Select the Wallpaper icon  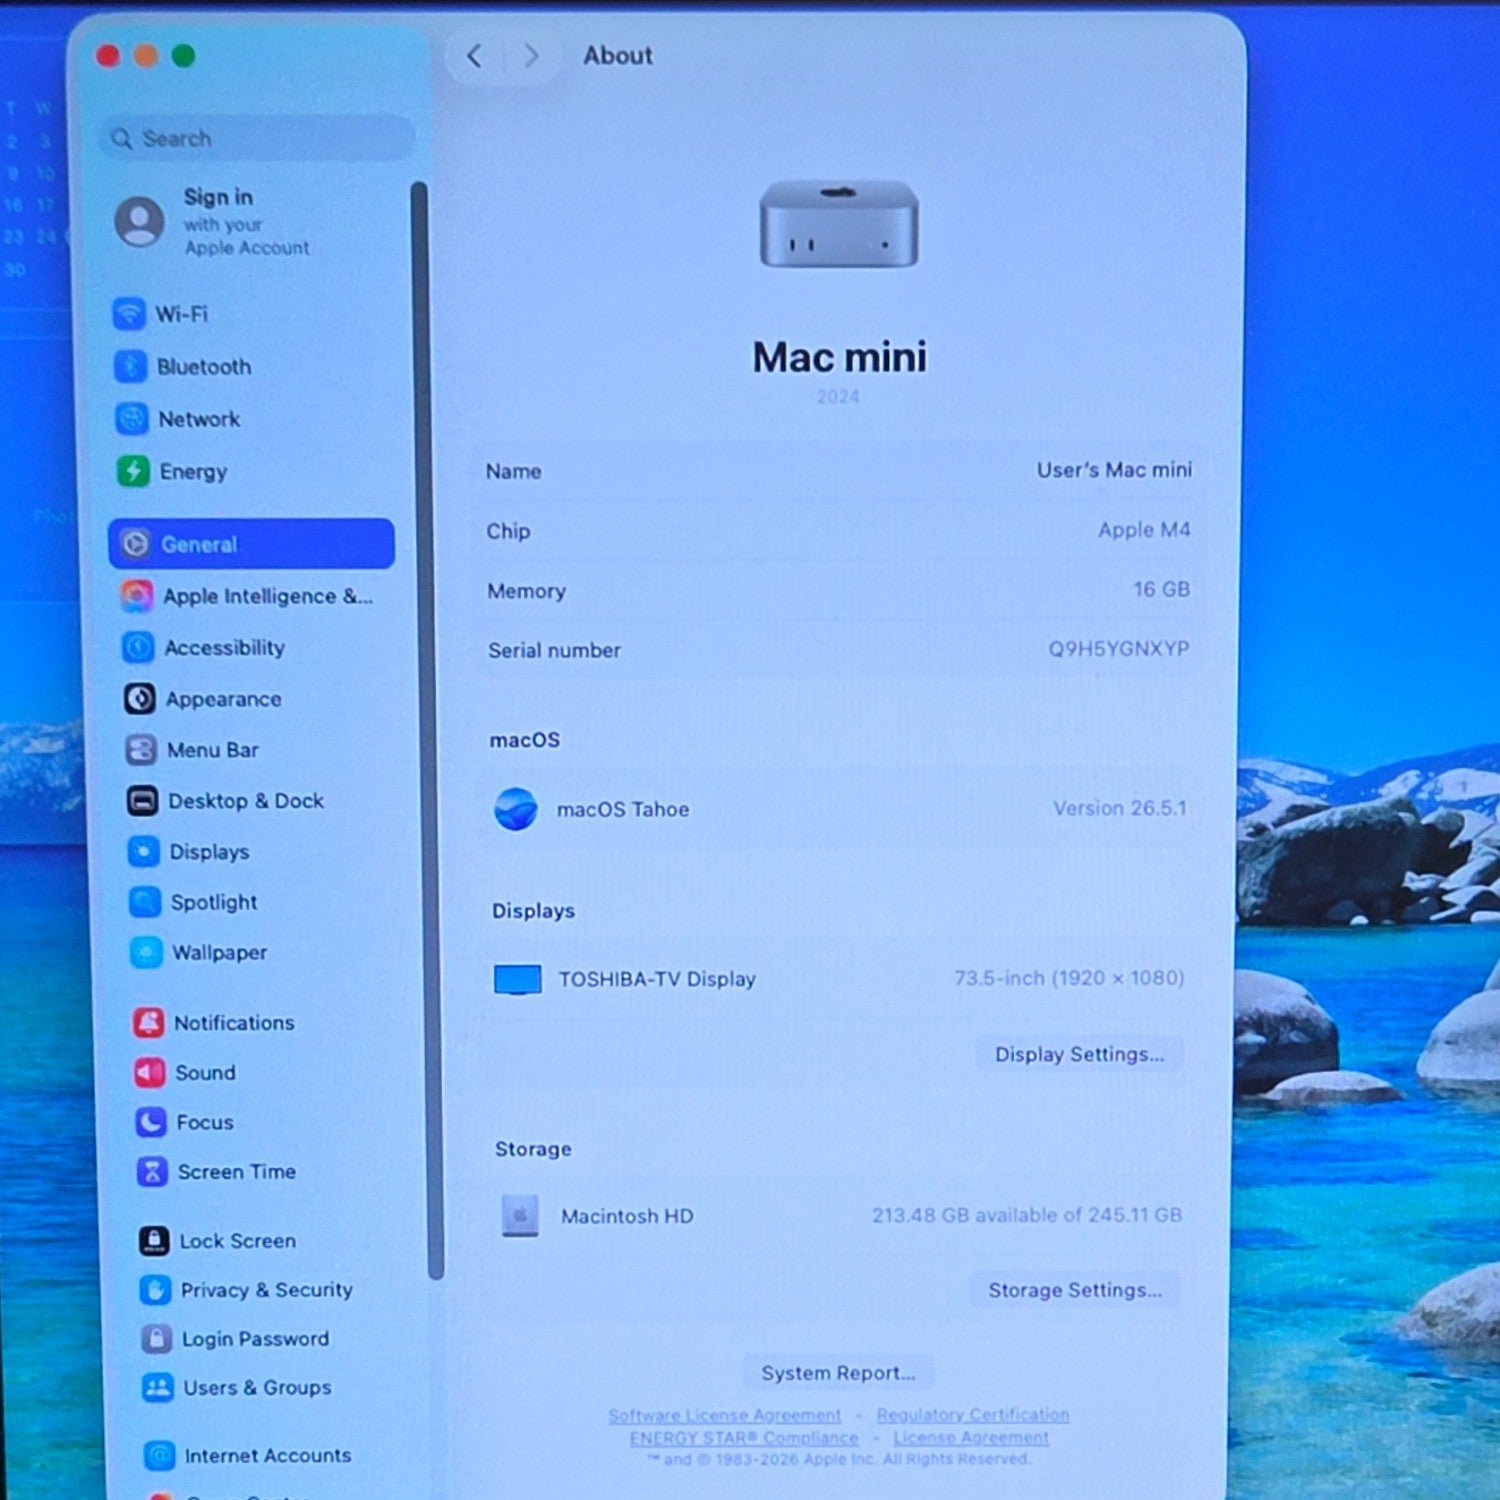point(146,952)
